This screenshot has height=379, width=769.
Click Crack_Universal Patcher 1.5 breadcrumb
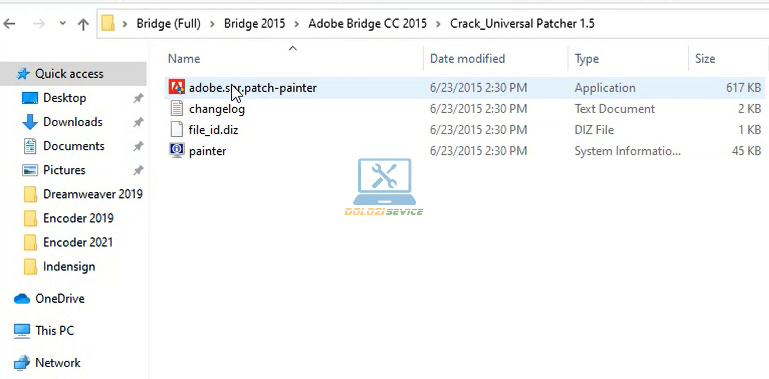click(522, 24)
